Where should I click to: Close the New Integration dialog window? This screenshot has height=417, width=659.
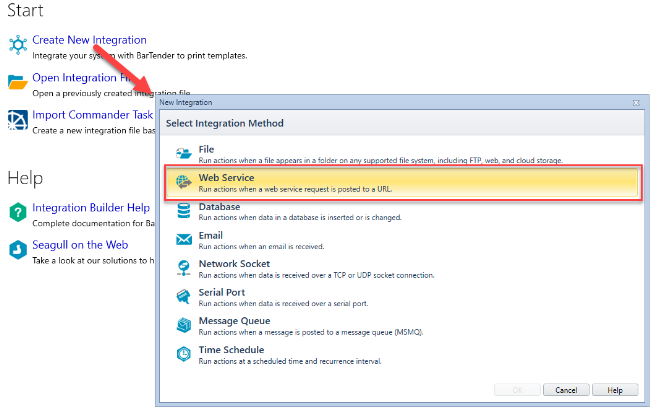[x=636, y=103]
